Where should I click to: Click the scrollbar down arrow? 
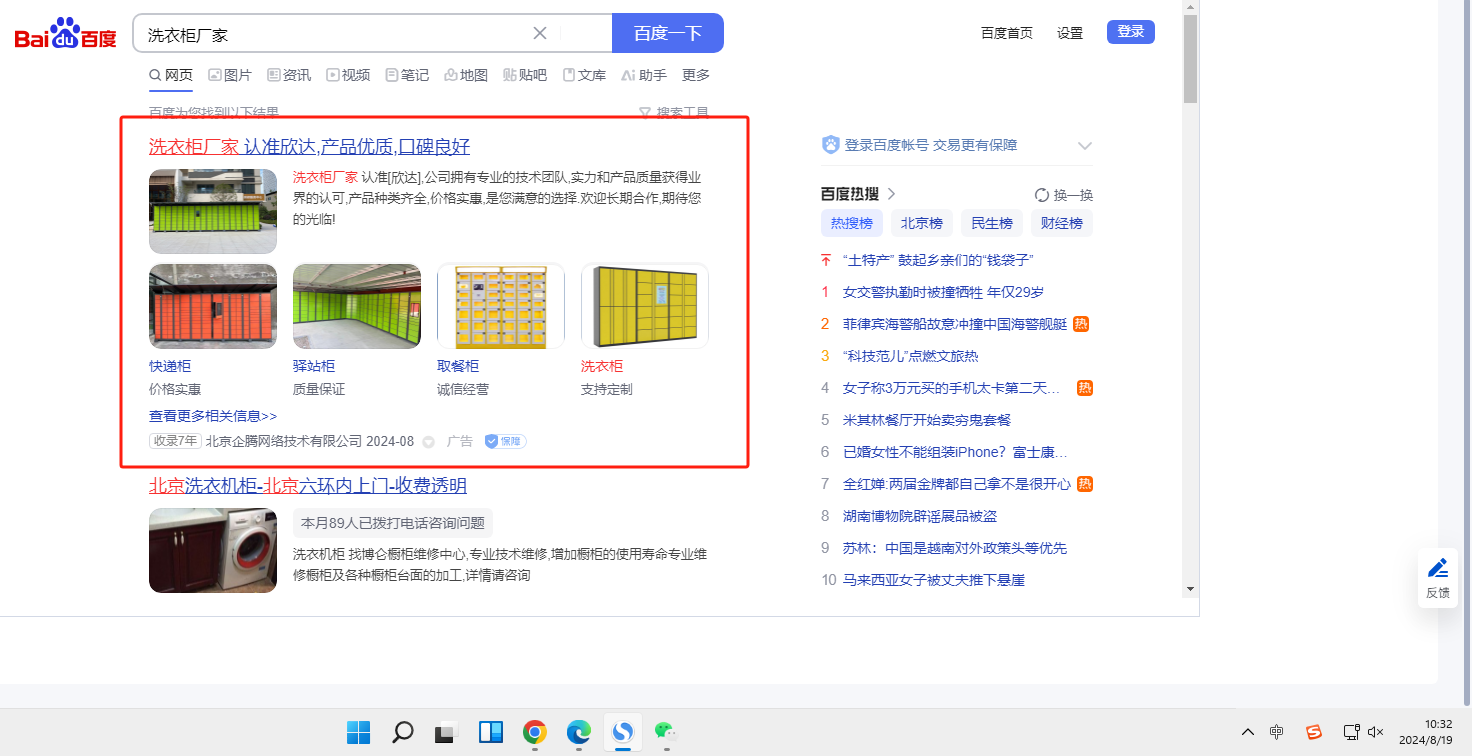pos(1190,588)
